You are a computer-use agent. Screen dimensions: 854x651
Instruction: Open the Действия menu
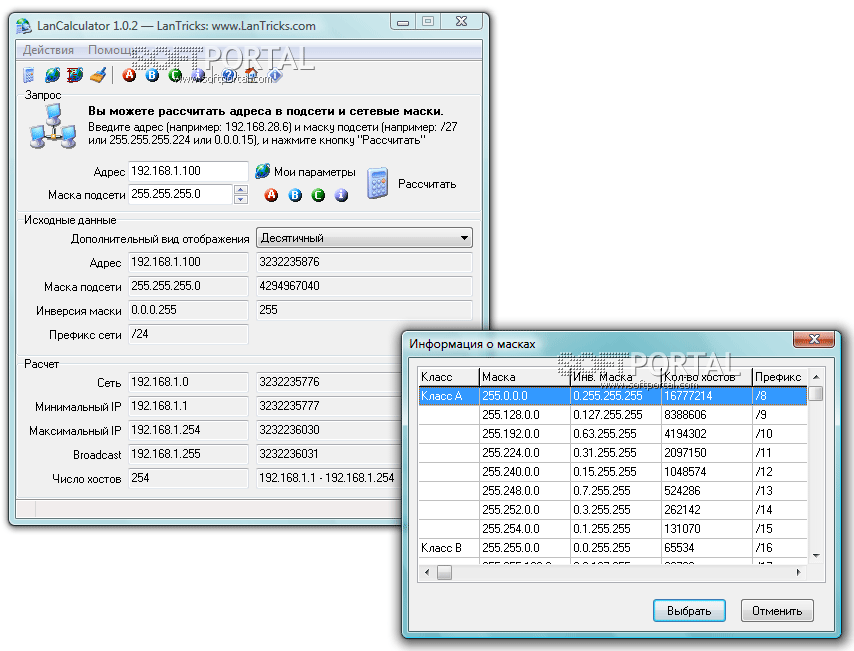[48, 50]
